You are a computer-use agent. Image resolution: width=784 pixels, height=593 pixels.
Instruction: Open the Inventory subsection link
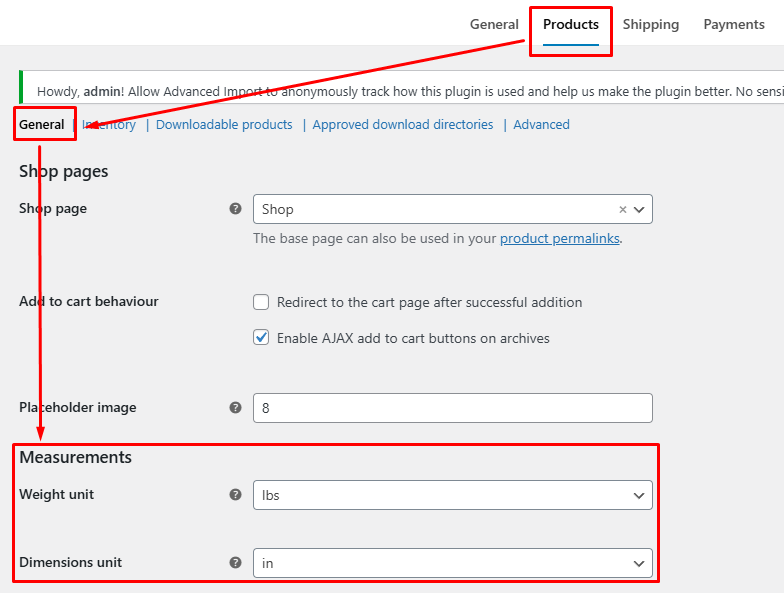click(109, 124)
